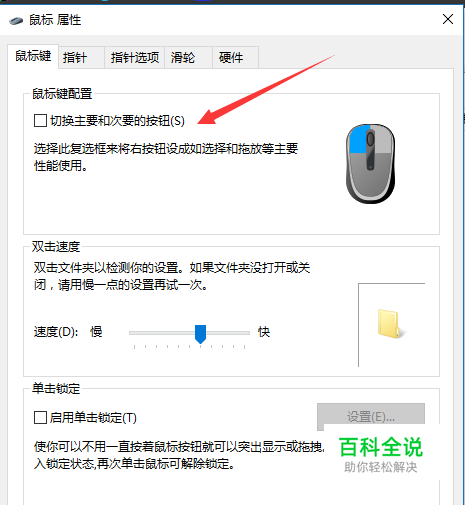Click the 双击速度 group title
This screenshot has width=465, height=505.
(x=56, y=247)
